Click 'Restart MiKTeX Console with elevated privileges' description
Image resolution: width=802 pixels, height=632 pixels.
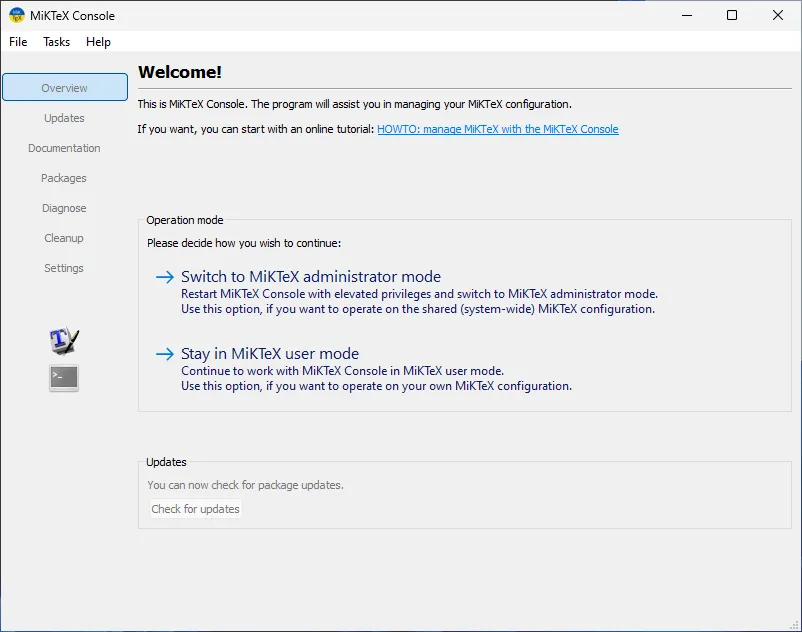[x=419, y=294]
